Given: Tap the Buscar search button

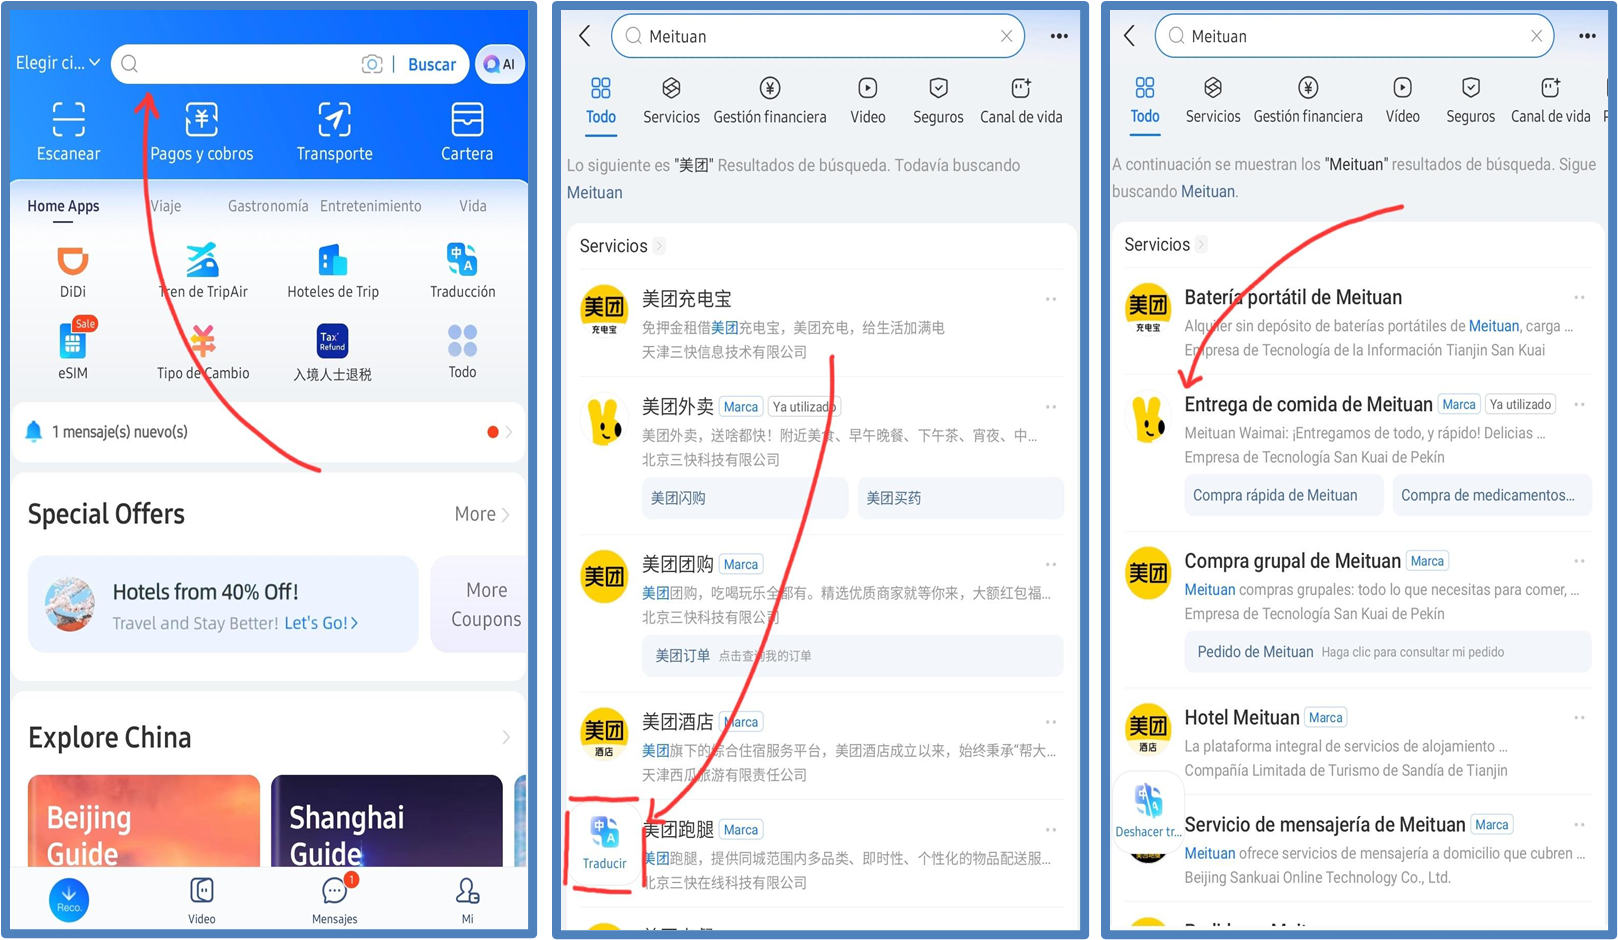Looking at the screenshot, I should click(x=432, y=65).
